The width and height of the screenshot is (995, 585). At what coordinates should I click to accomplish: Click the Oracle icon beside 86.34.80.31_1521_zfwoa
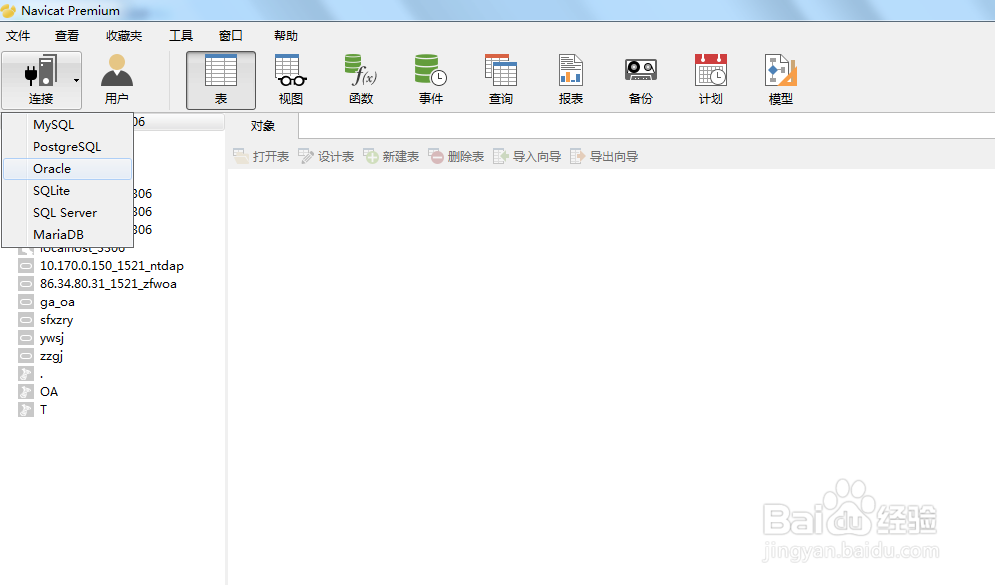pyautogui.click(x=26, y=284)
